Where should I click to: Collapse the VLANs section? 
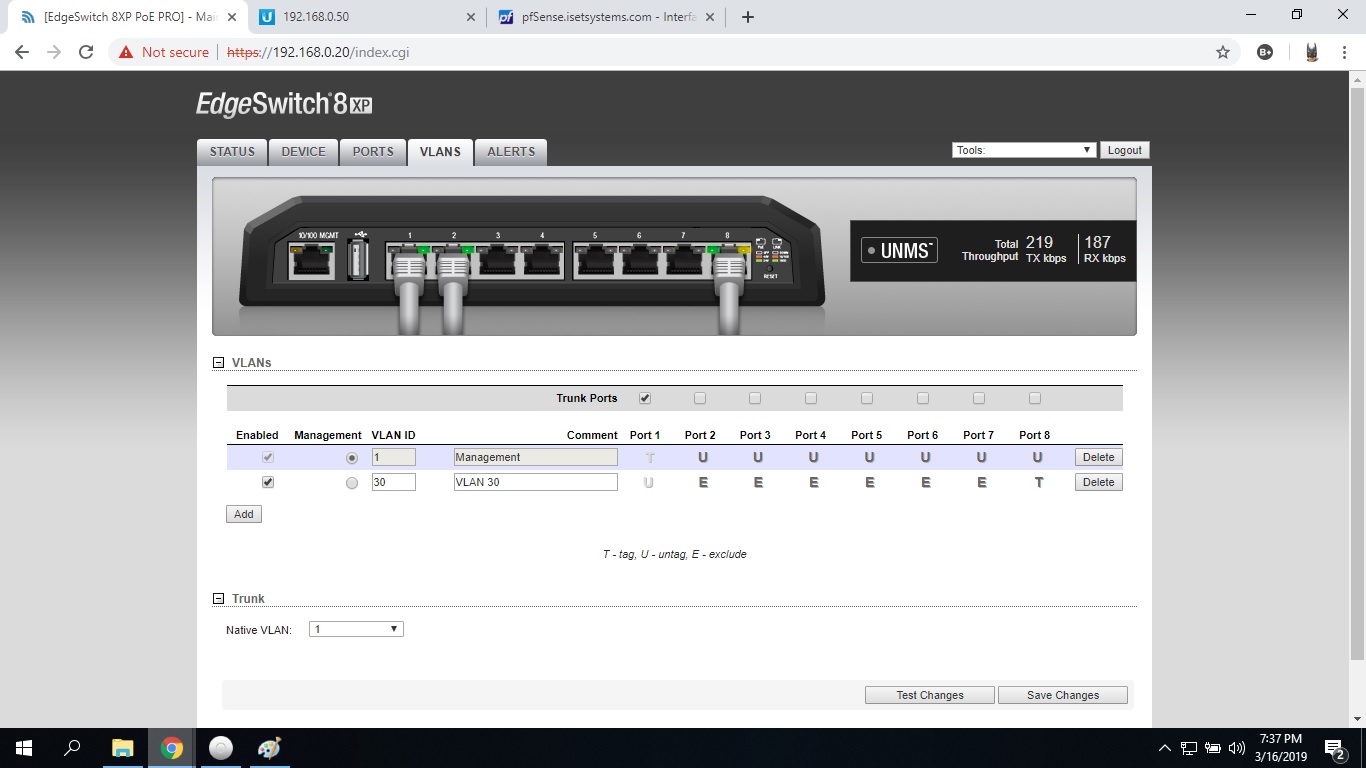pos(218,363)
